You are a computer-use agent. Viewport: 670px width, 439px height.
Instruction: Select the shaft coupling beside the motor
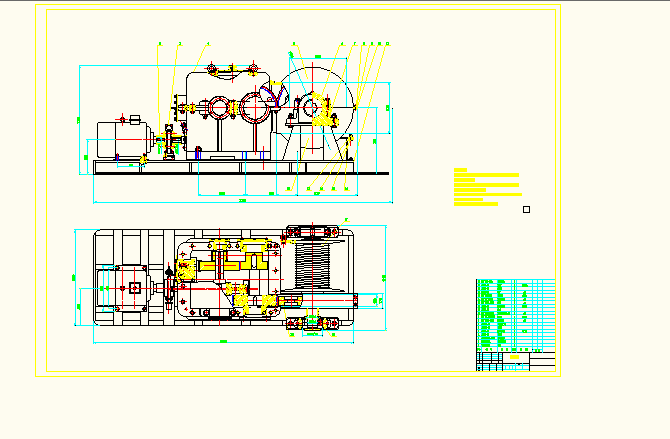pyautogui.click(x=168, y=140)
